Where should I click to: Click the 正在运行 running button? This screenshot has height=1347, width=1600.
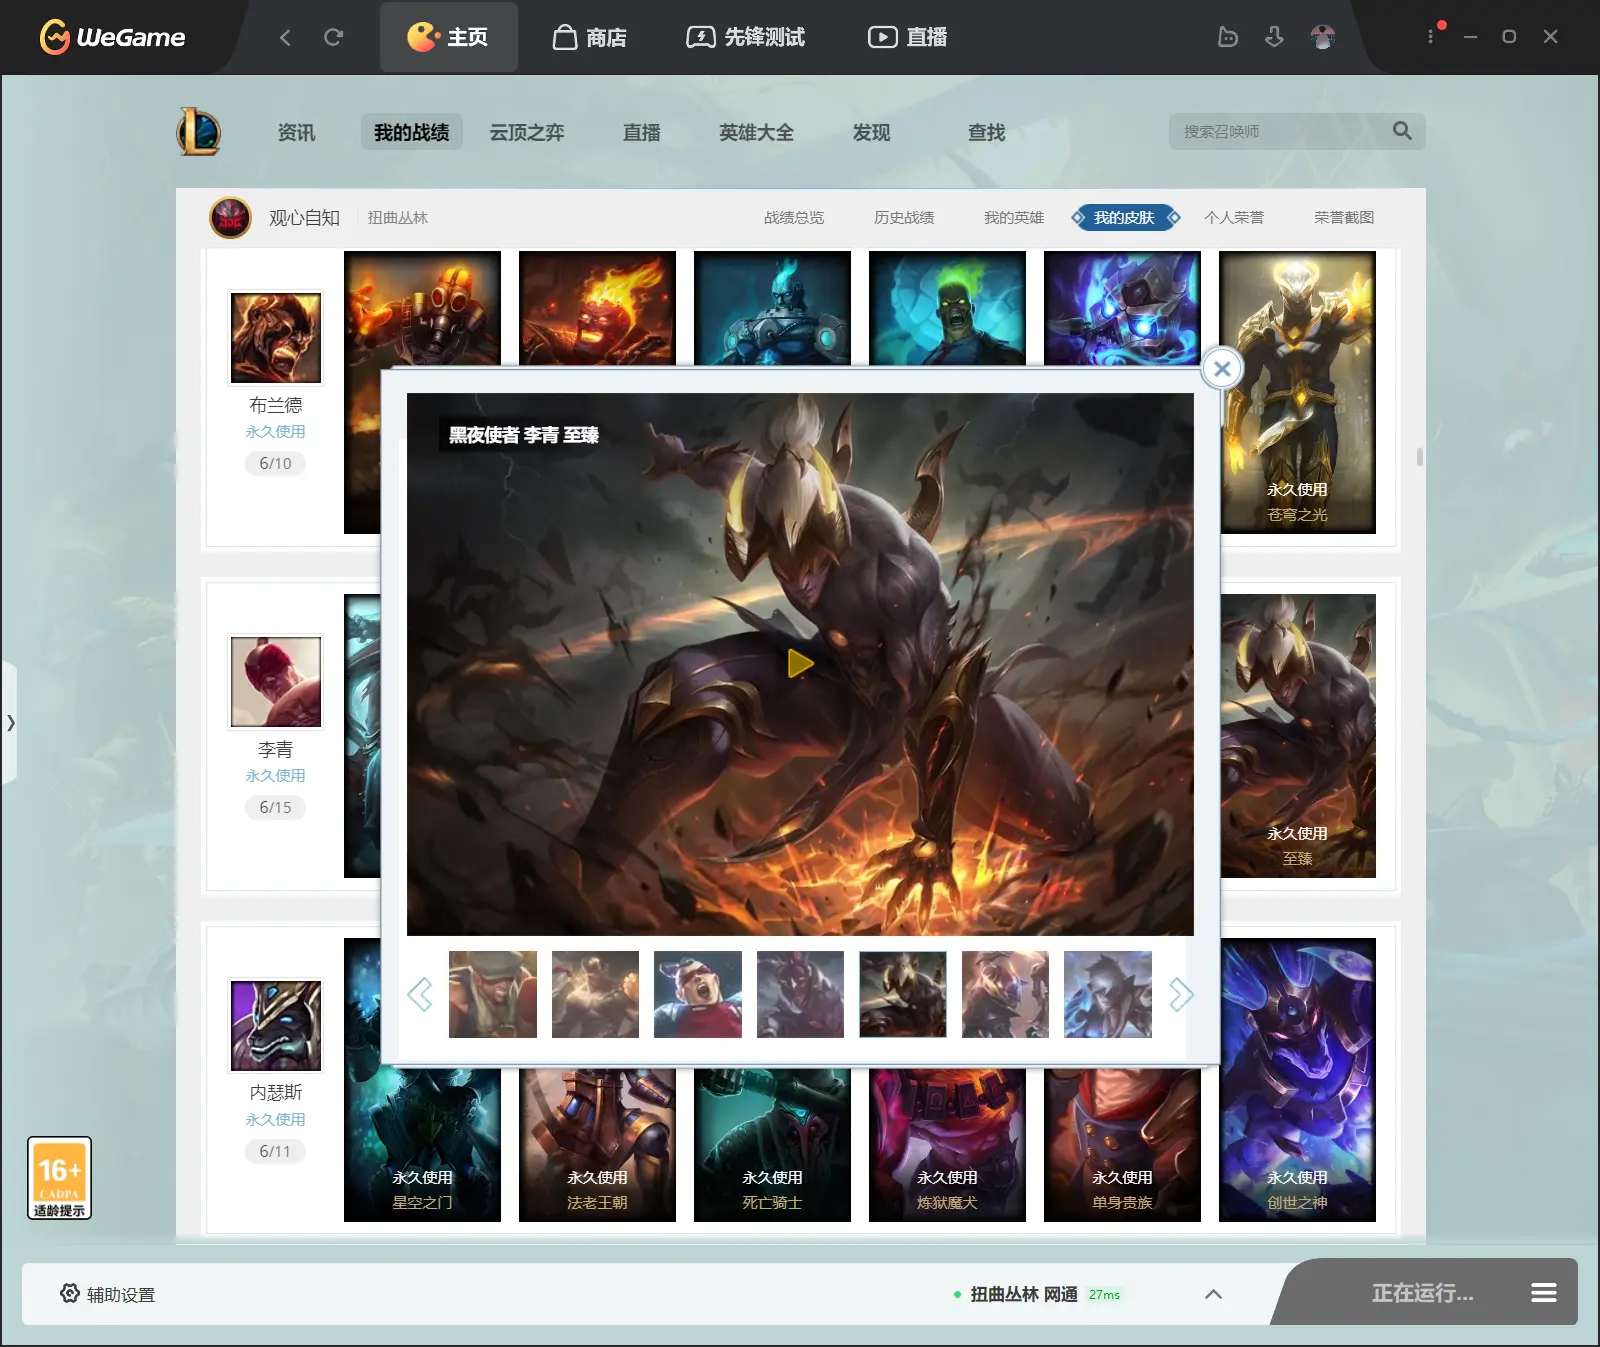[1422, 1293]
